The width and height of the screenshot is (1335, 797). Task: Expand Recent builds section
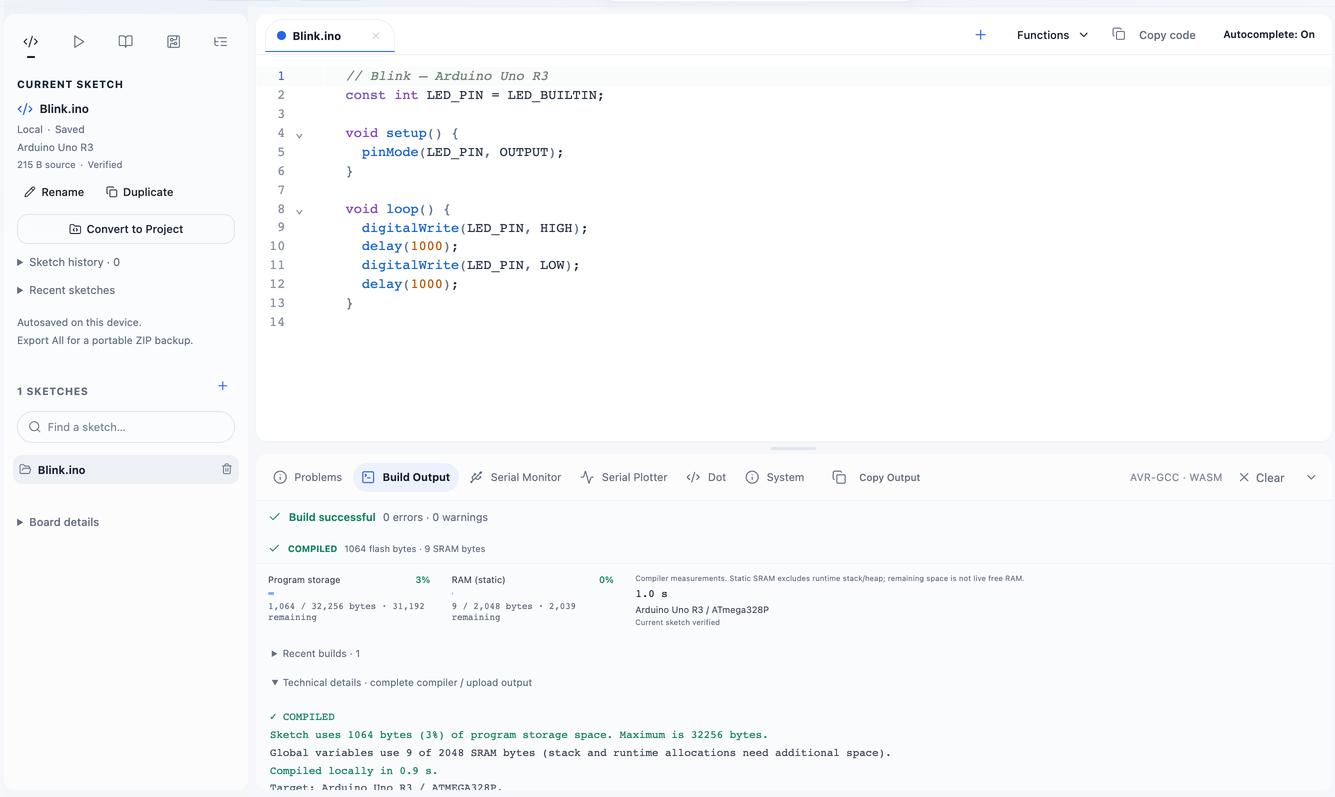pyautogui.click(x=315, y=654)
